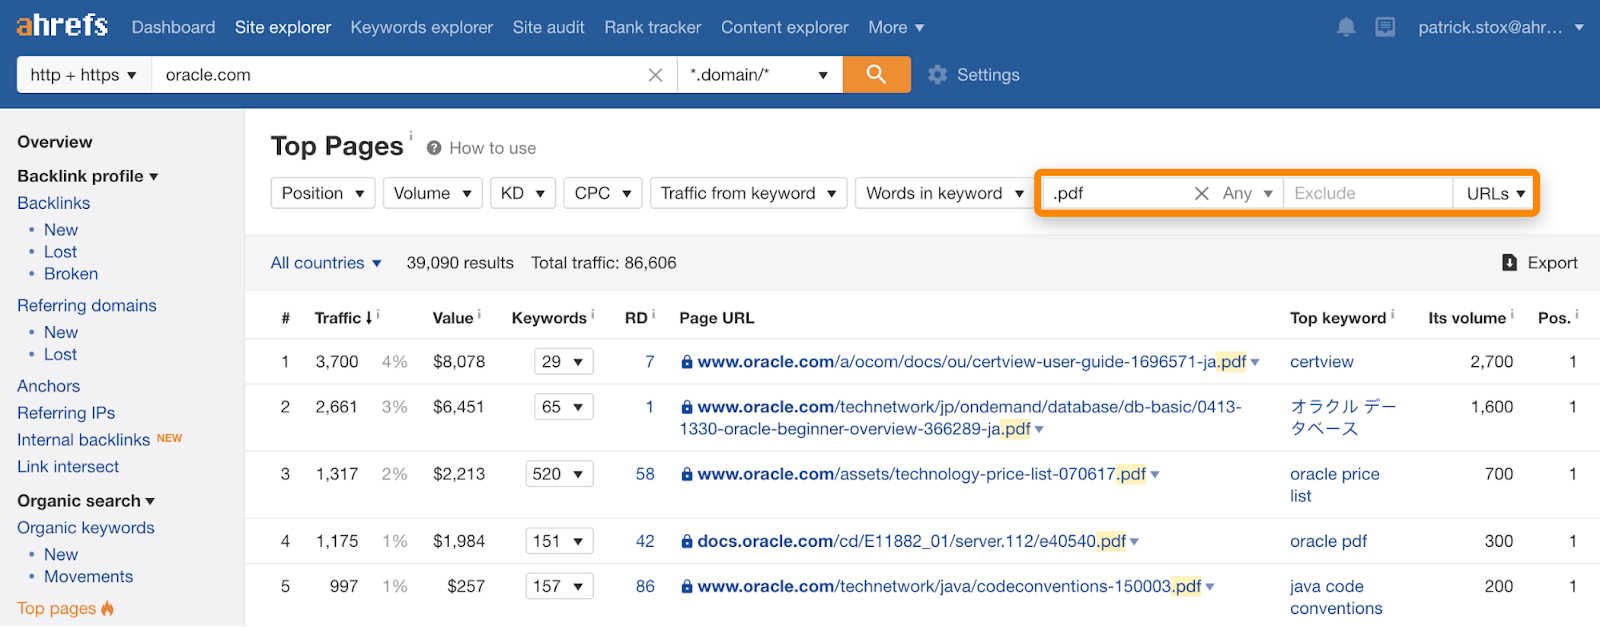Open the All countries selector
This screenshot has height=627, width=1600.
pyautogui.click(x=326, y=263)
